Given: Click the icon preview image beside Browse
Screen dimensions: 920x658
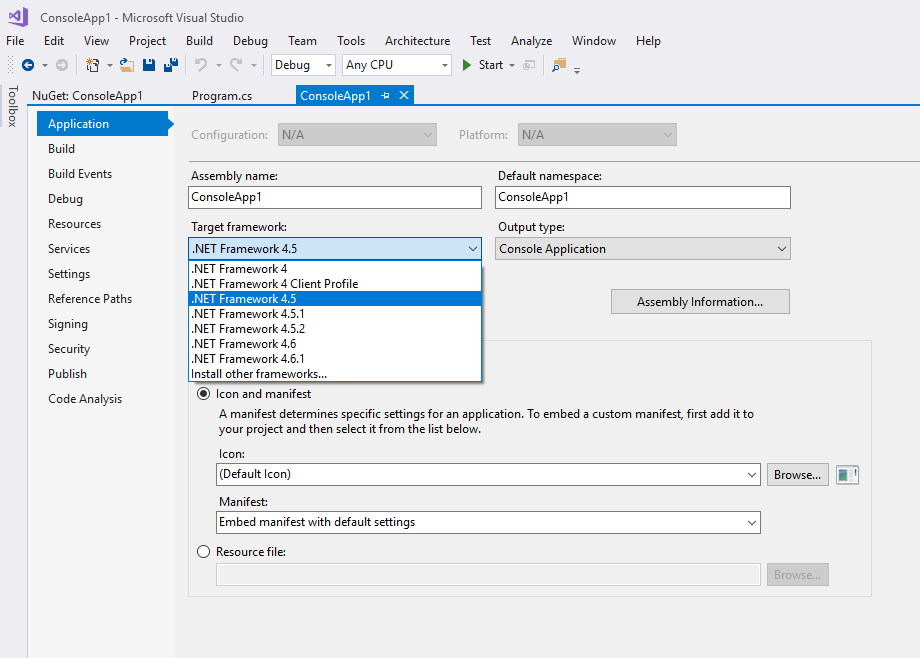Looking at the screenshot, I should (x=847, y=474).
